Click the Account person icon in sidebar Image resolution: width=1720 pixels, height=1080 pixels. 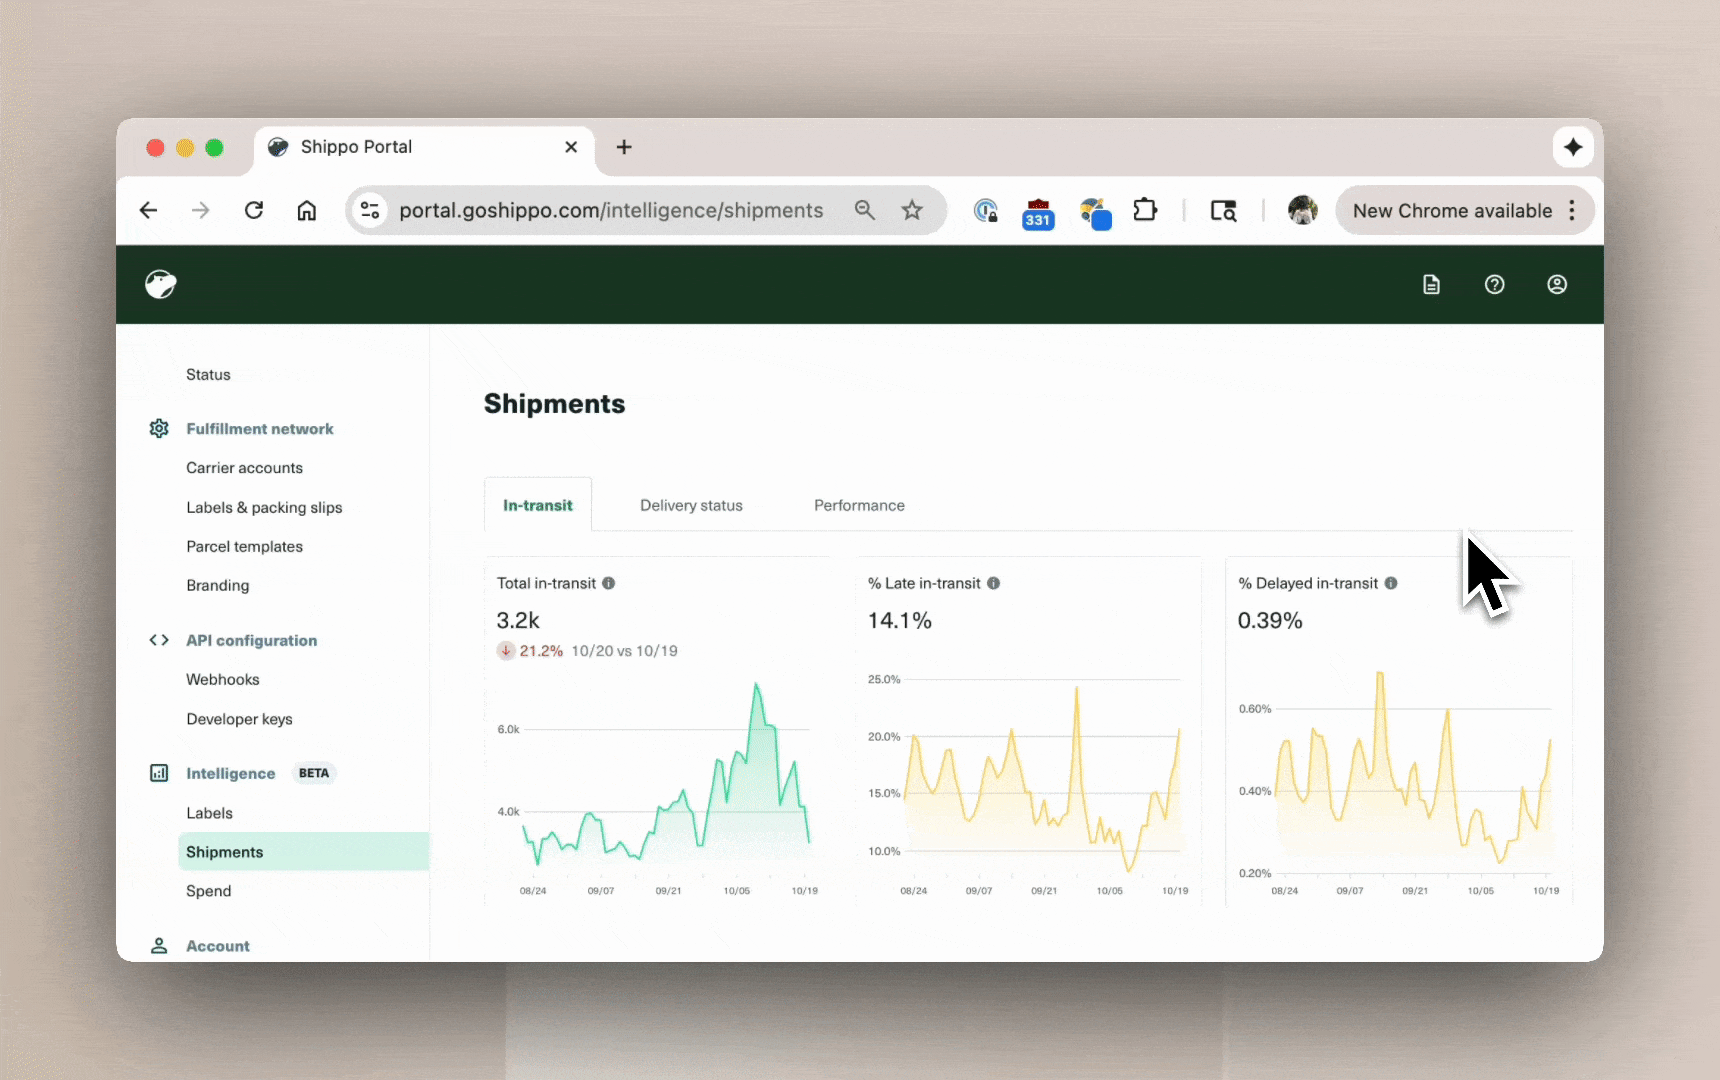[159, 946]
